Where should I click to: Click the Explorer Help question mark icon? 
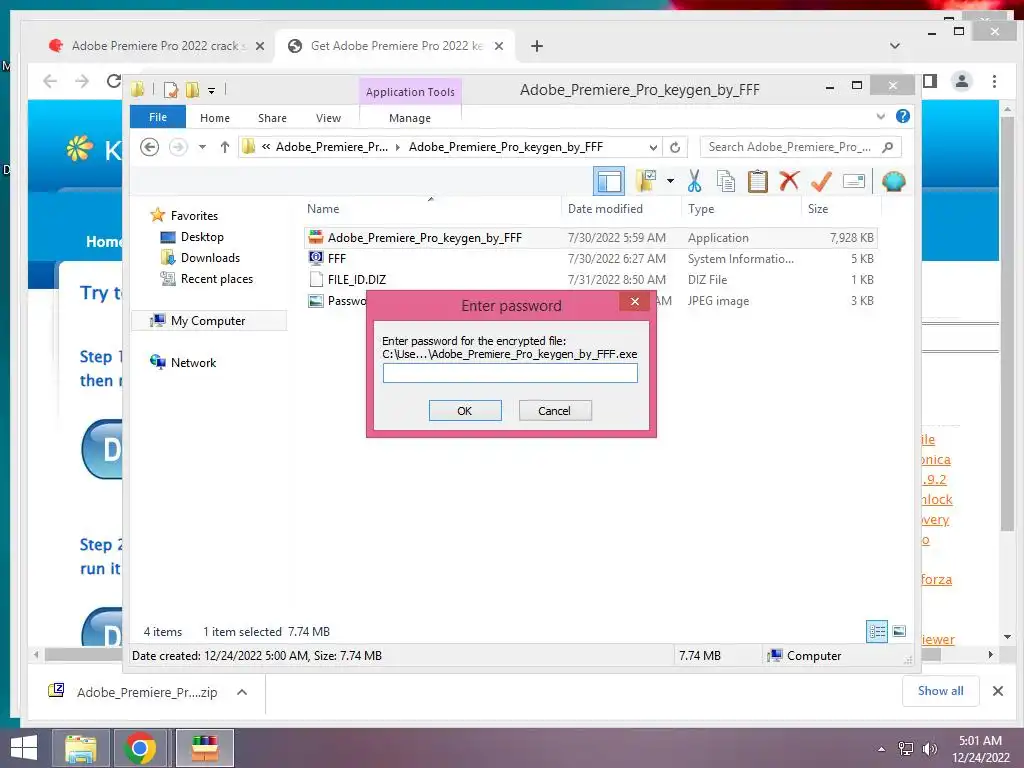[x=903, y=116]
